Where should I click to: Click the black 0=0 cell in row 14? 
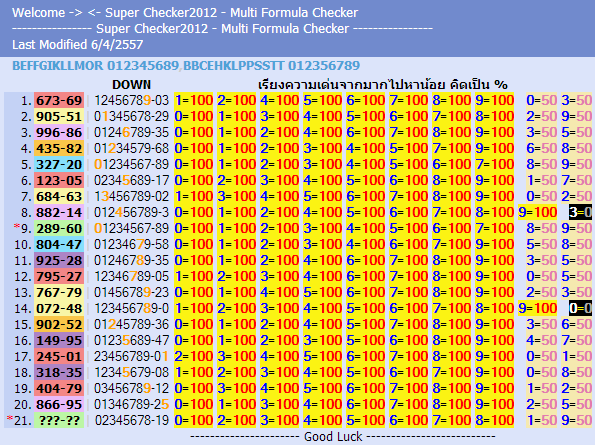coord(580,308)
